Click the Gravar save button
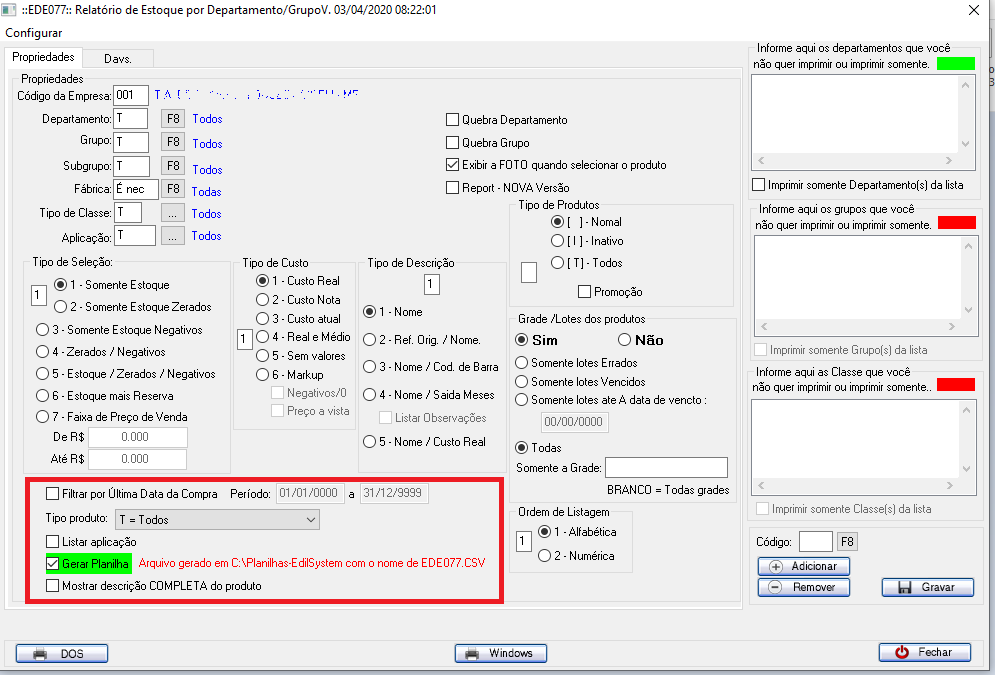 [x=927, y=587]
